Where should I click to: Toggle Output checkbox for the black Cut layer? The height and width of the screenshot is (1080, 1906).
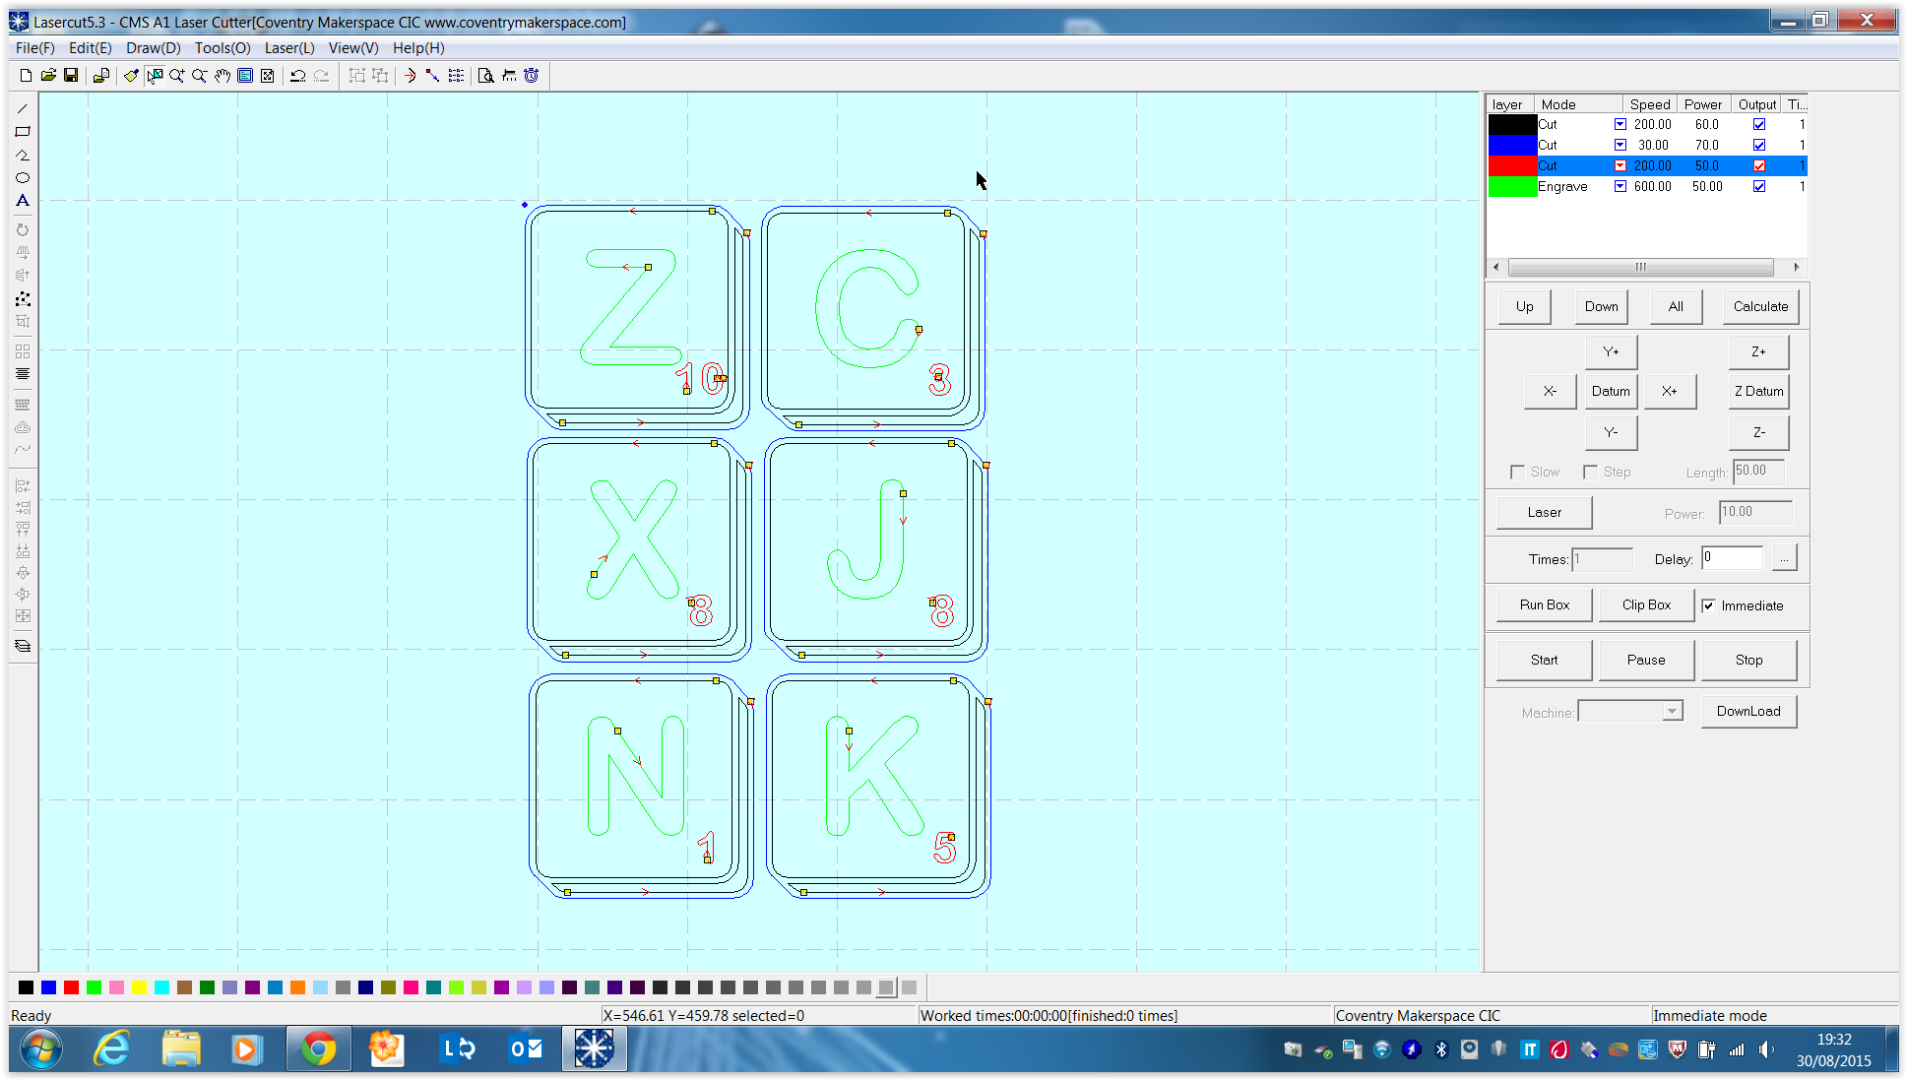tap(1758, 124)
